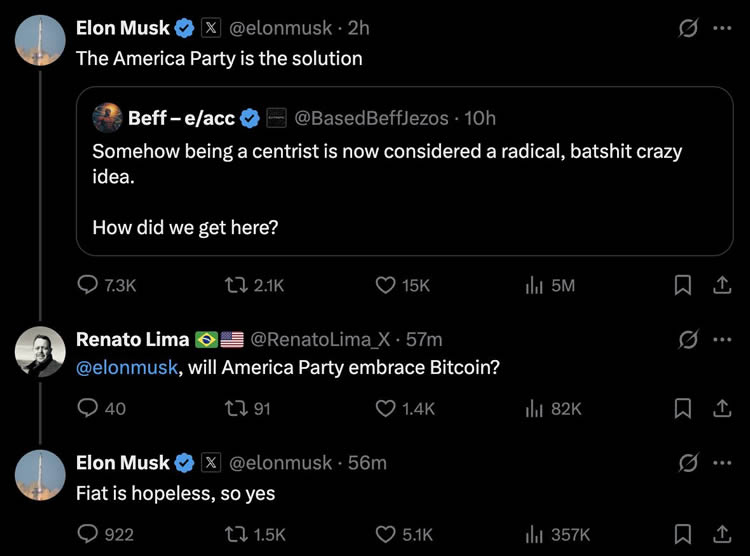Screen dimensions: 750x556
Task: Like the 'Fiat is hopeless' reply
Action: [x=386, y=534]
